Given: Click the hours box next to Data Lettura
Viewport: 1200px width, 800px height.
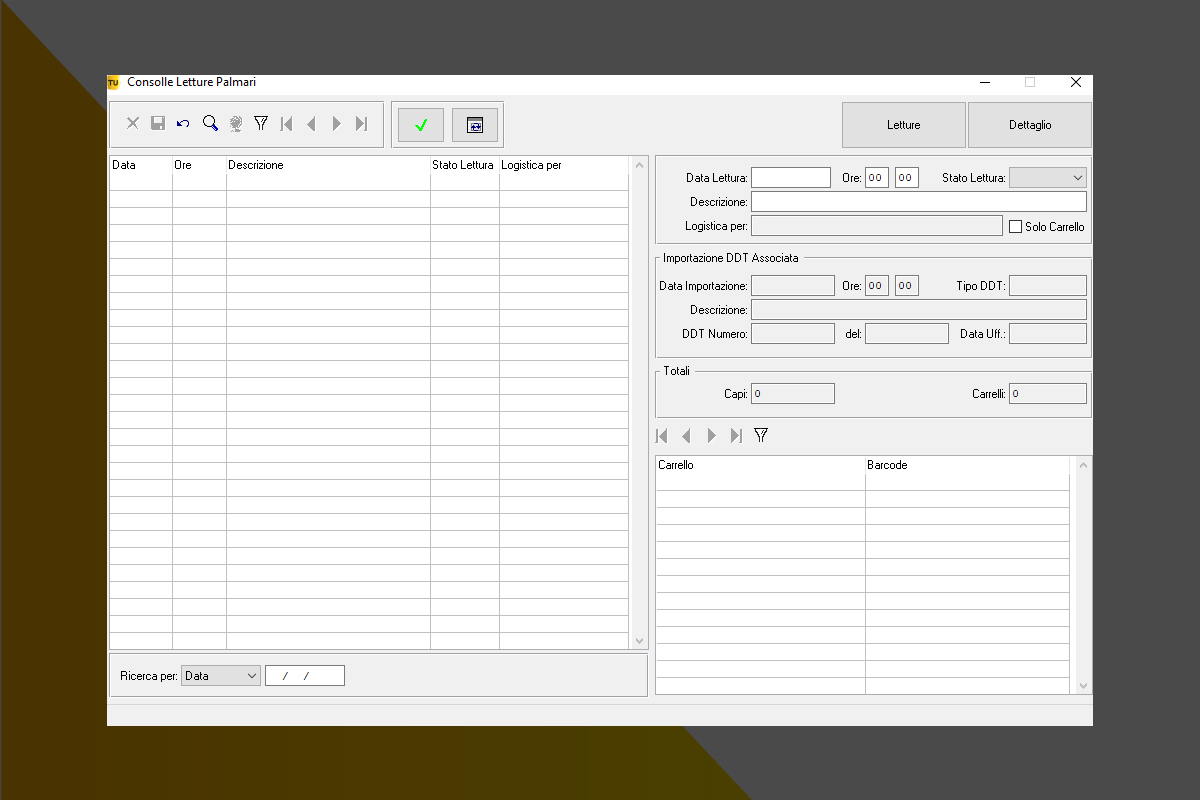Looking at the screenshot, I should point(877,178).
